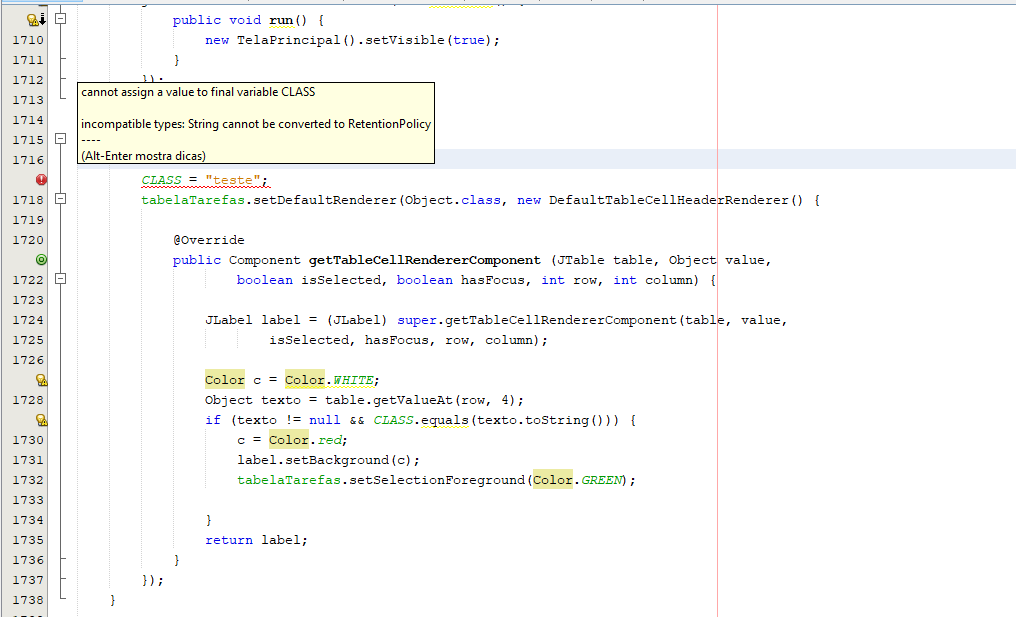Click line number 1716 in the gutter
This screenshot has height=617, width=1016.
pyautogui.click(x=28, y=160)
